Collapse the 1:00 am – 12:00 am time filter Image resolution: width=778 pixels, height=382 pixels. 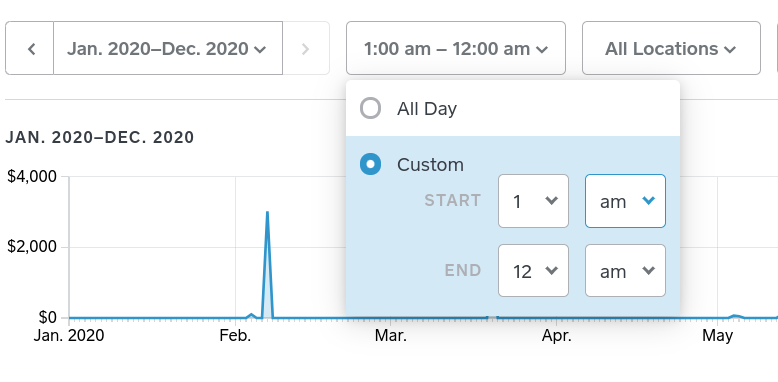[455, 49]
